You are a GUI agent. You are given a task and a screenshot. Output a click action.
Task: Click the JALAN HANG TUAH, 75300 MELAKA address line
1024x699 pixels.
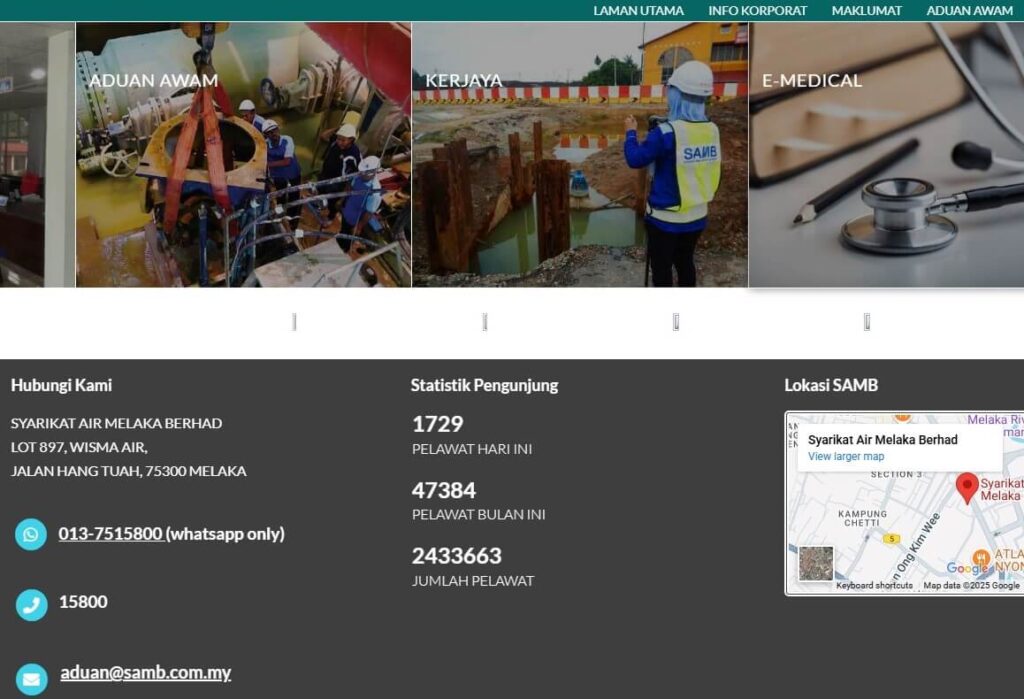[x=129, y=471]
